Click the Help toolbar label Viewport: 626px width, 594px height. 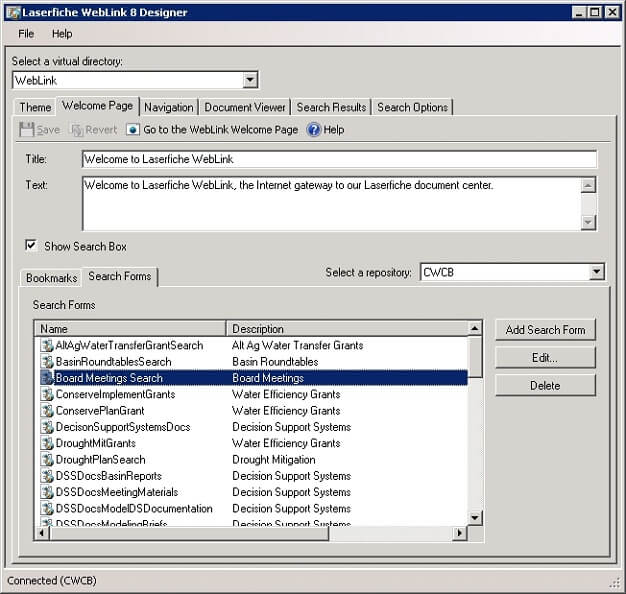coord(334,130)
